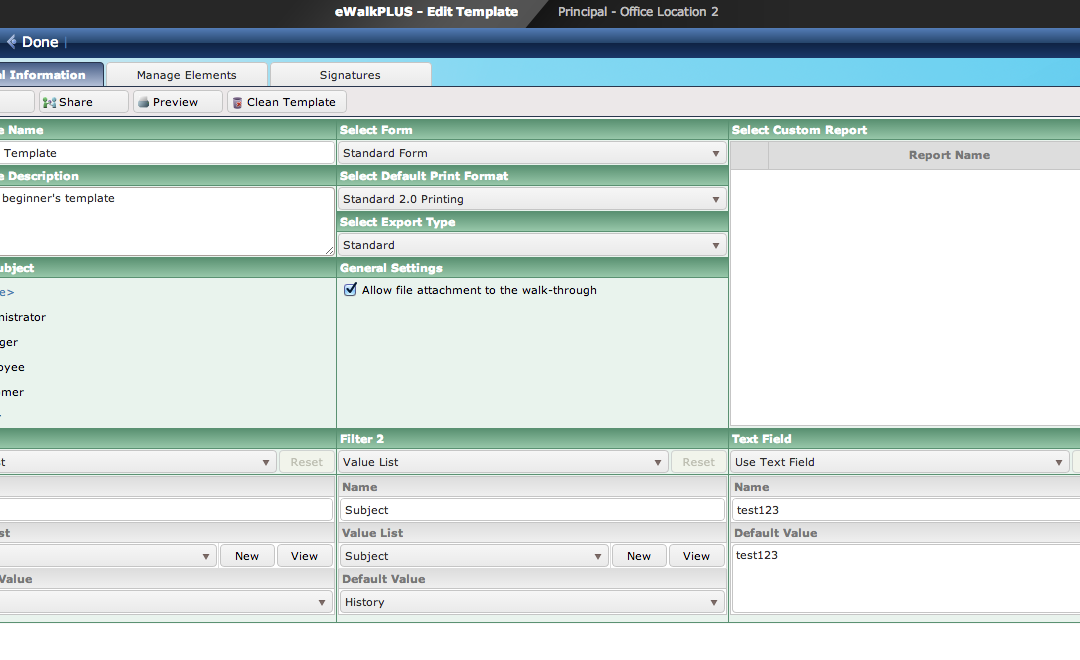1080x660 pixels.
Task: Click the template name input field
Action: tap(167, 153)
